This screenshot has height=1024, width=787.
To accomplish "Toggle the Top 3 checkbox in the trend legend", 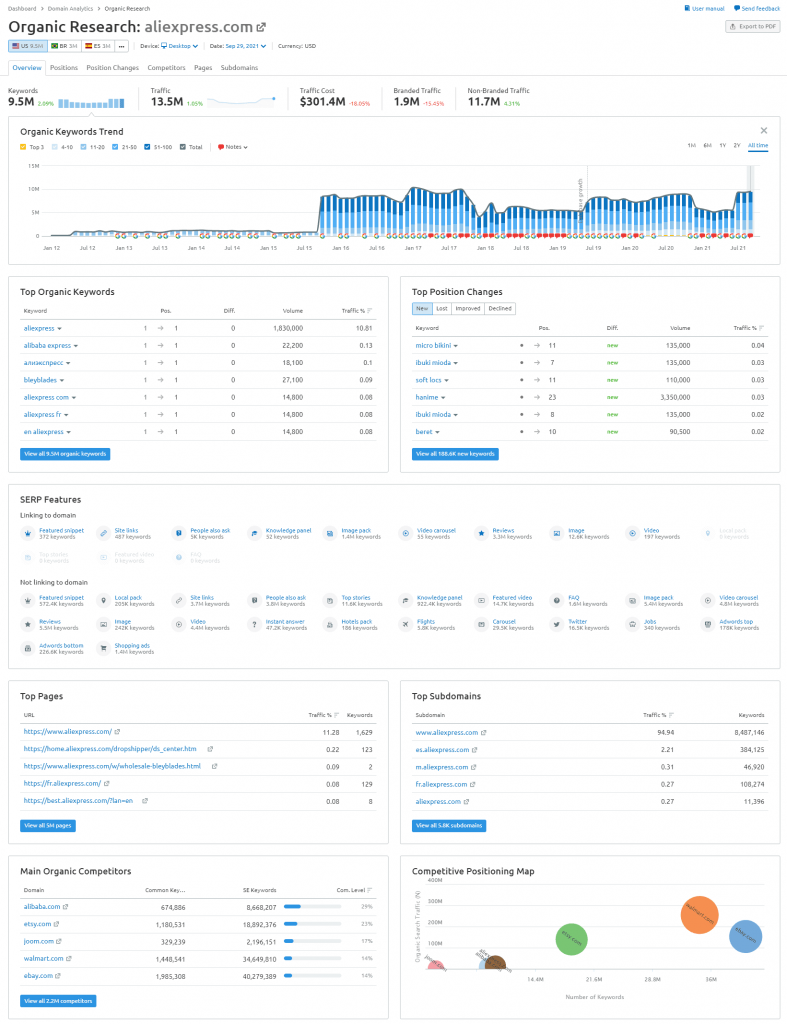I will coord(24,147).
